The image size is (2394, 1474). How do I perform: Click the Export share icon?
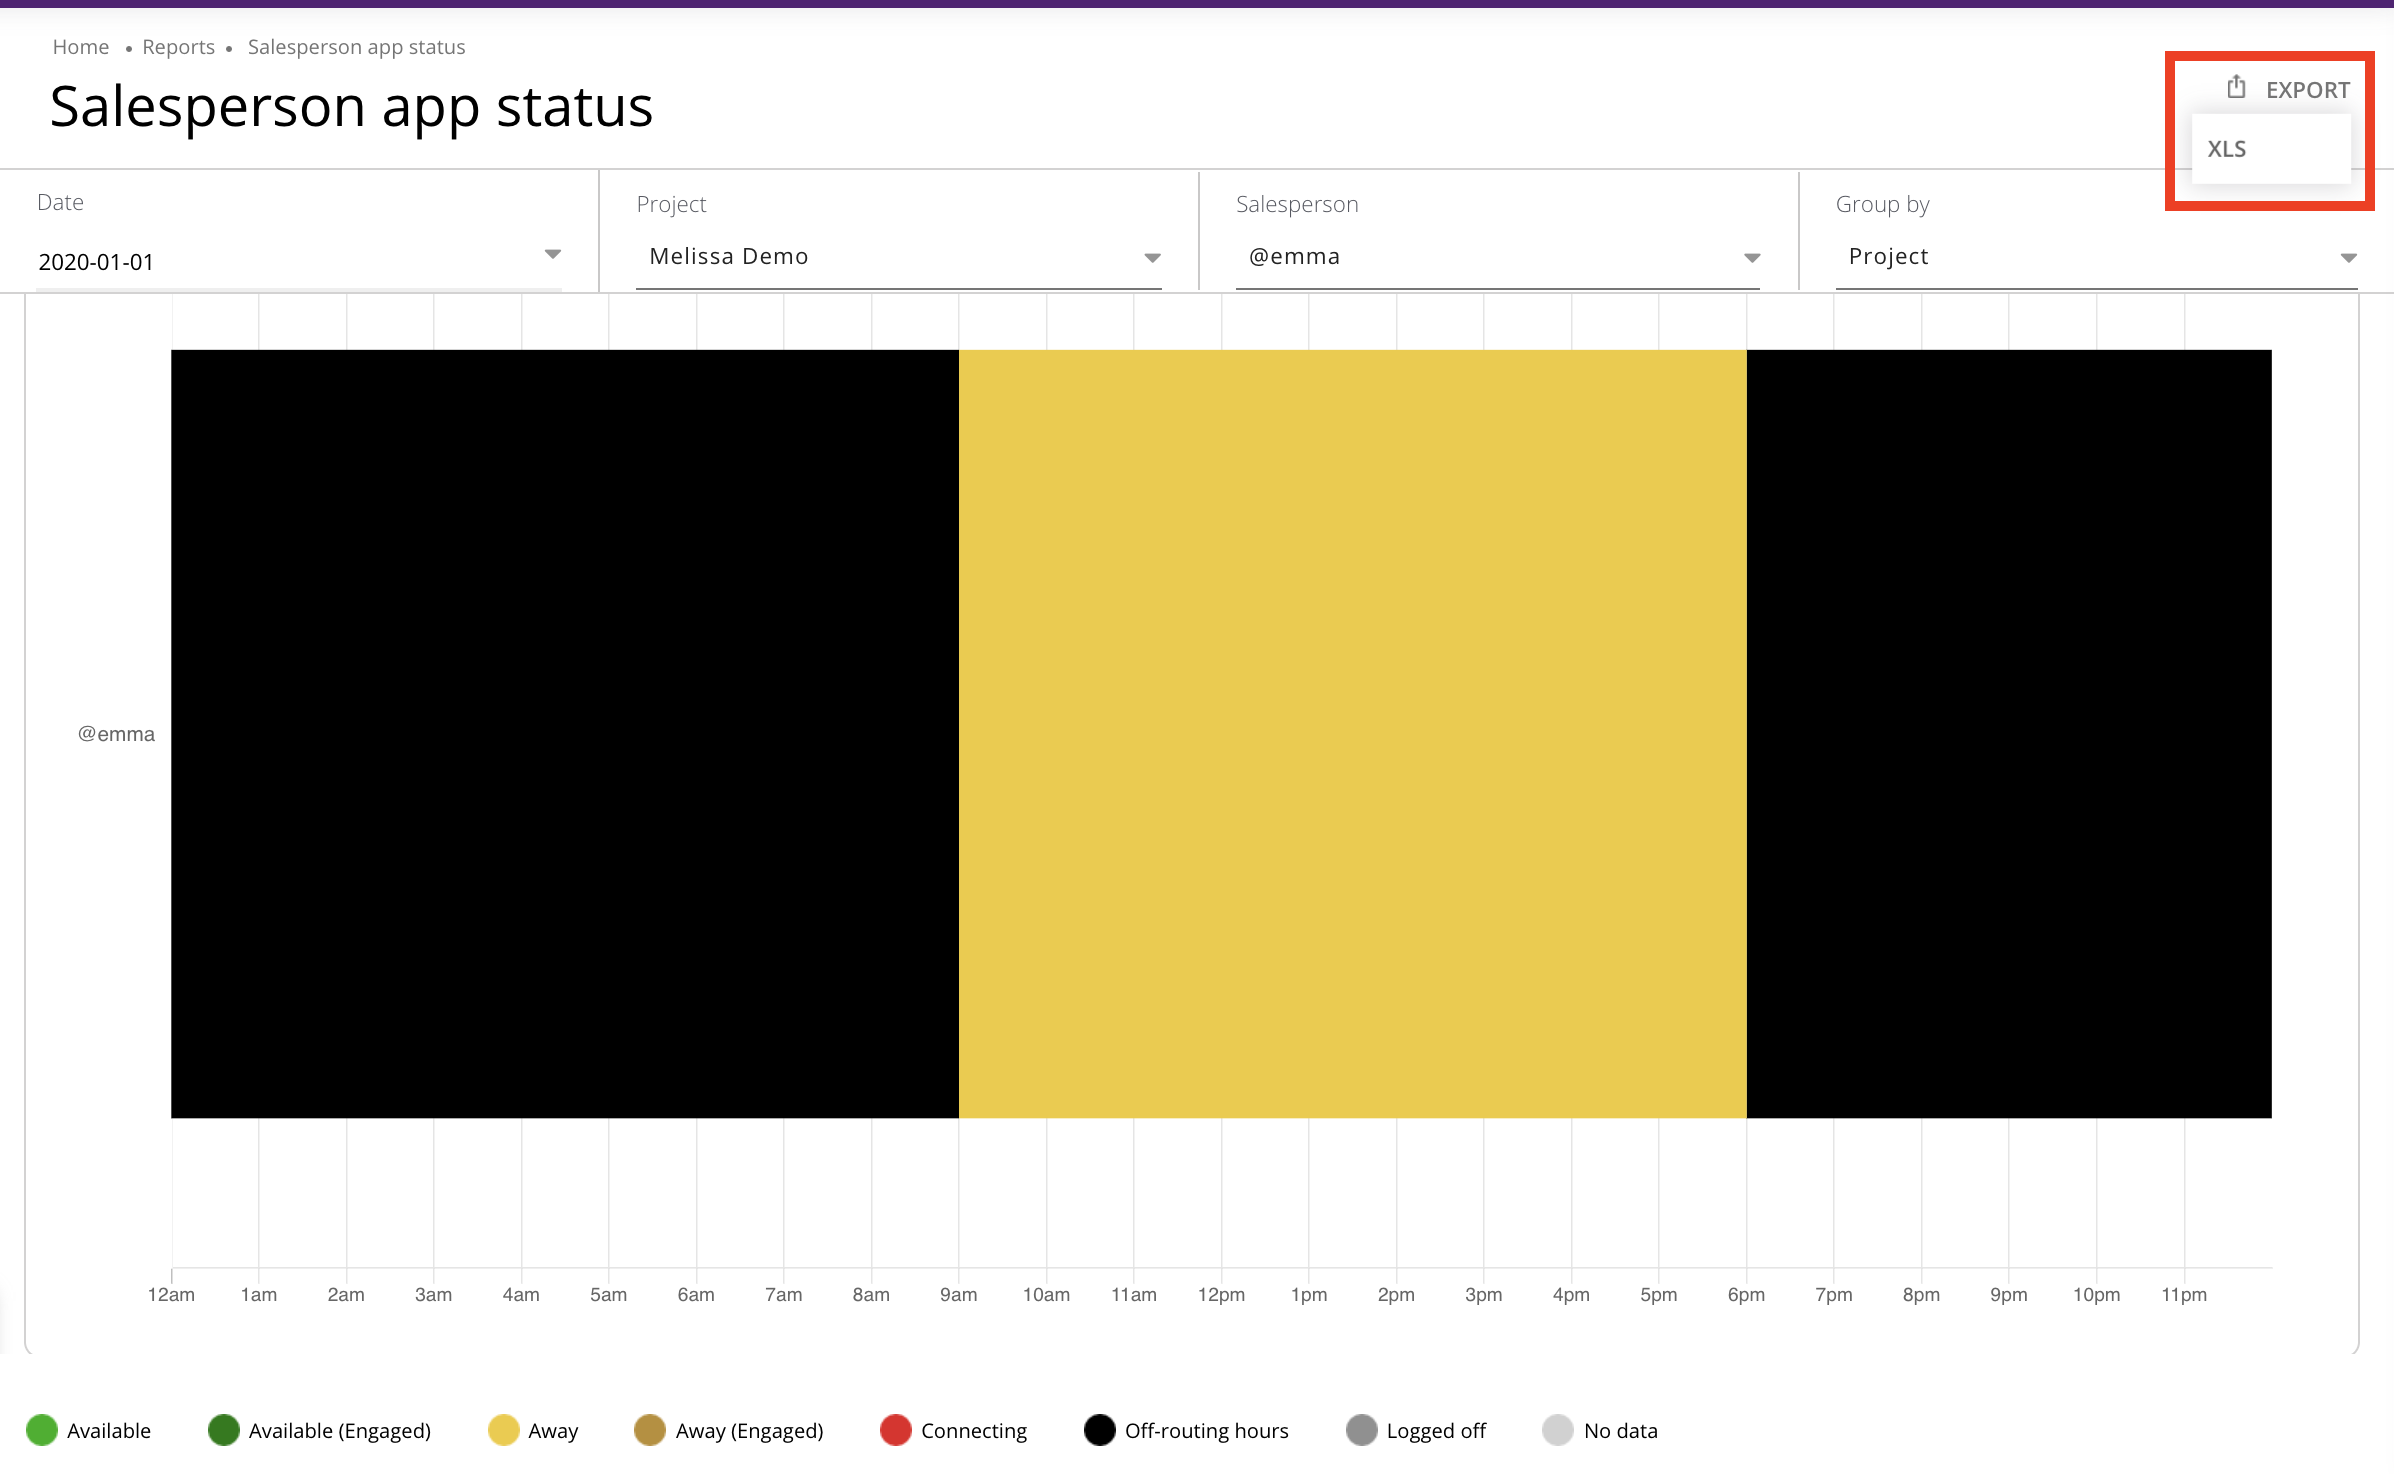2236,88
